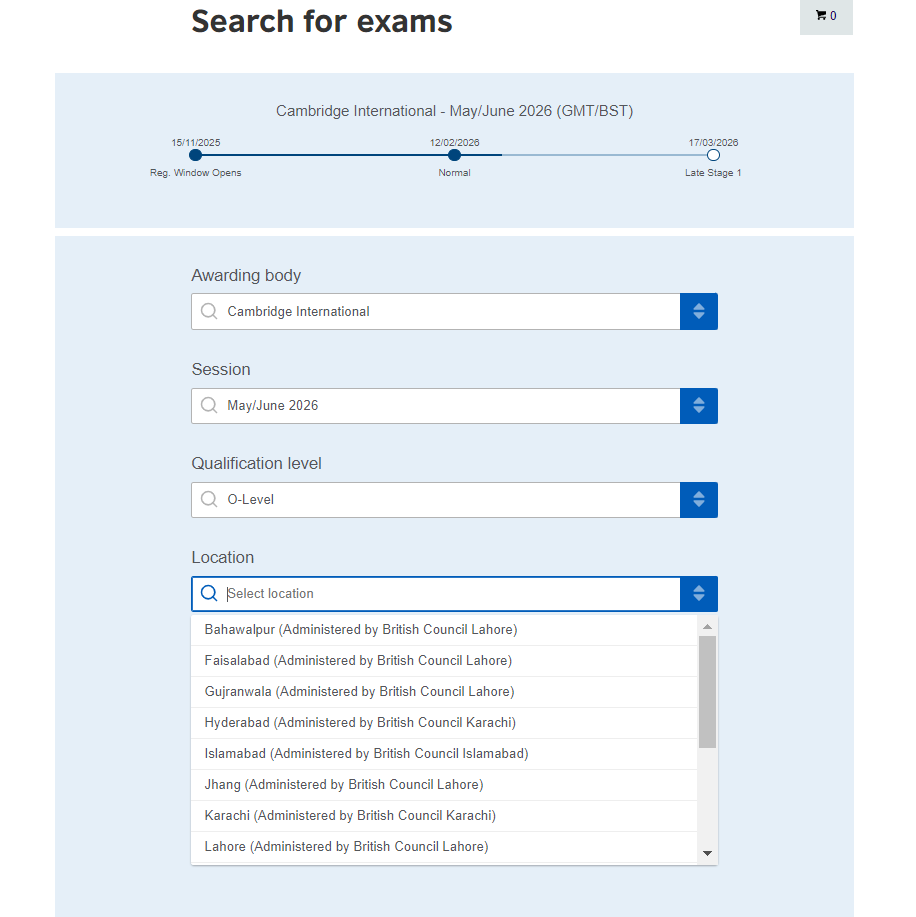Screen dimensions: 916x917
Task: Click the search icon in Location field
Action: pyautogui.click(x=209, y=593)
